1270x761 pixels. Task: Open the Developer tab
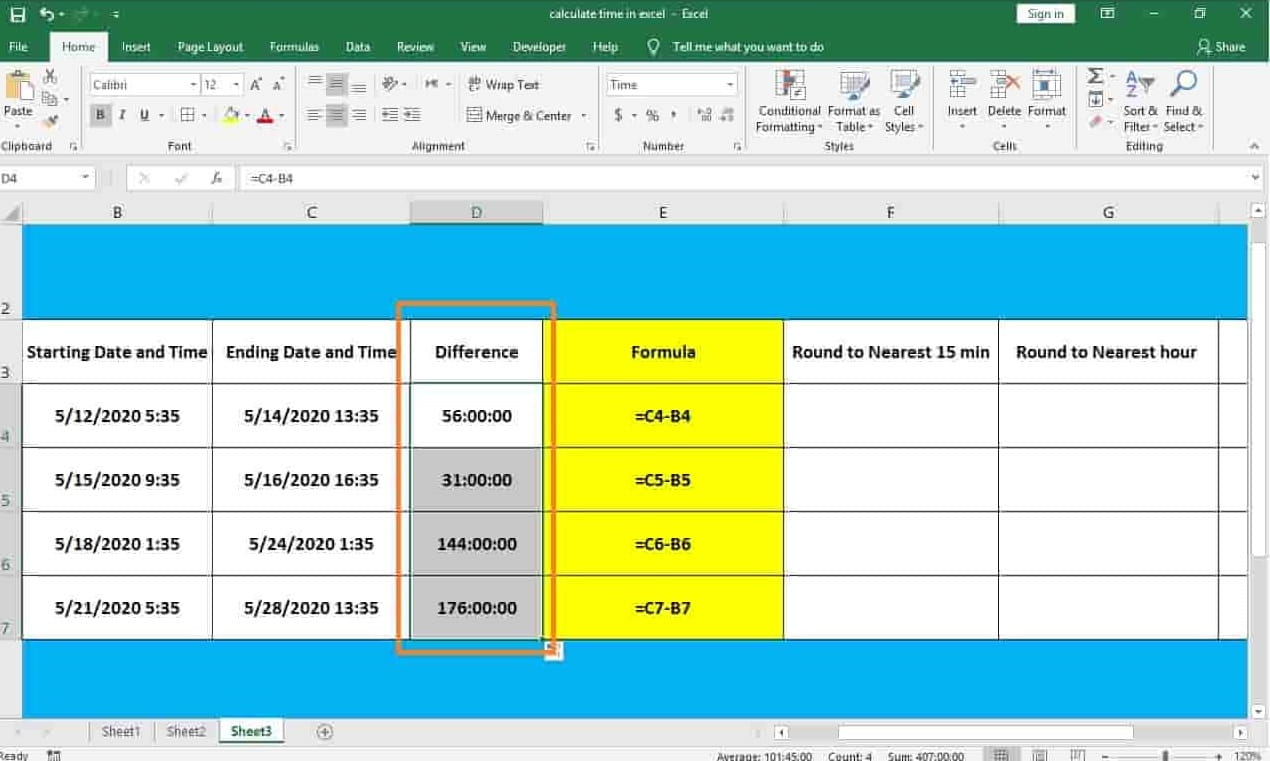click(539, 46)
